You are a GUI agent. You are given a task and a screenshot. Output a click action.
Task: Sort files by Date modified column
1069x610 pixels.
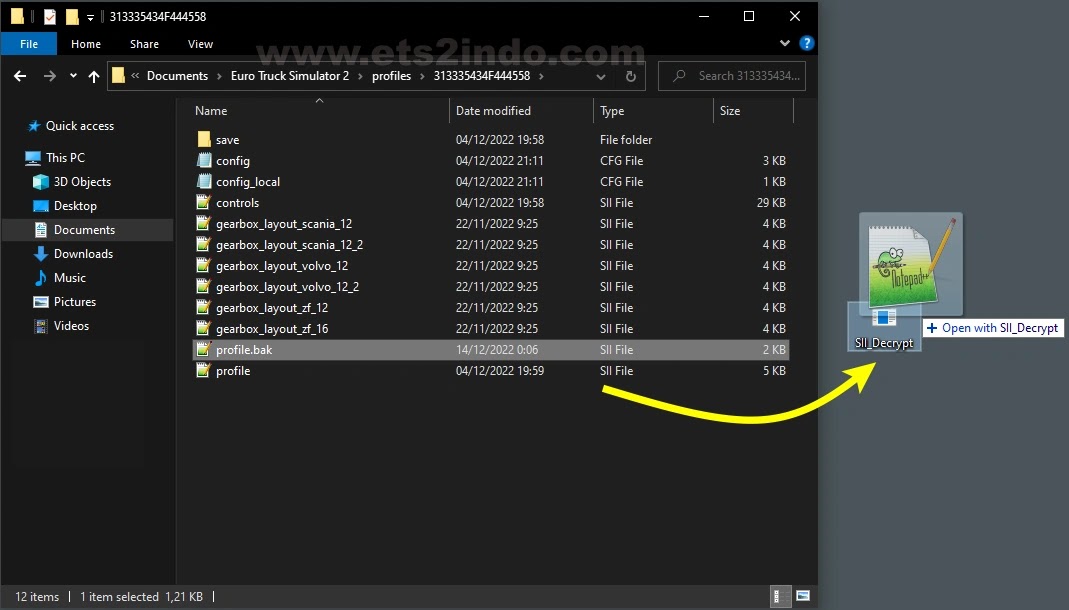tap(493, 110)
